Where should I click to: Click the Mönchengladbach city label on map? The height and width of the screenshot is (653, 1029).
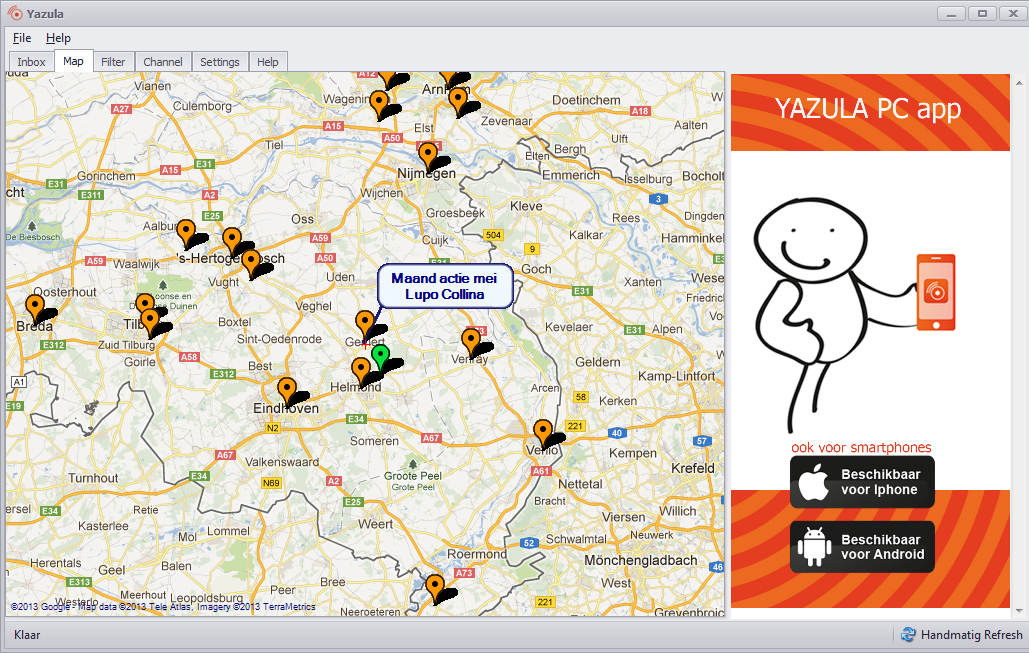click(x=640, y=560)
